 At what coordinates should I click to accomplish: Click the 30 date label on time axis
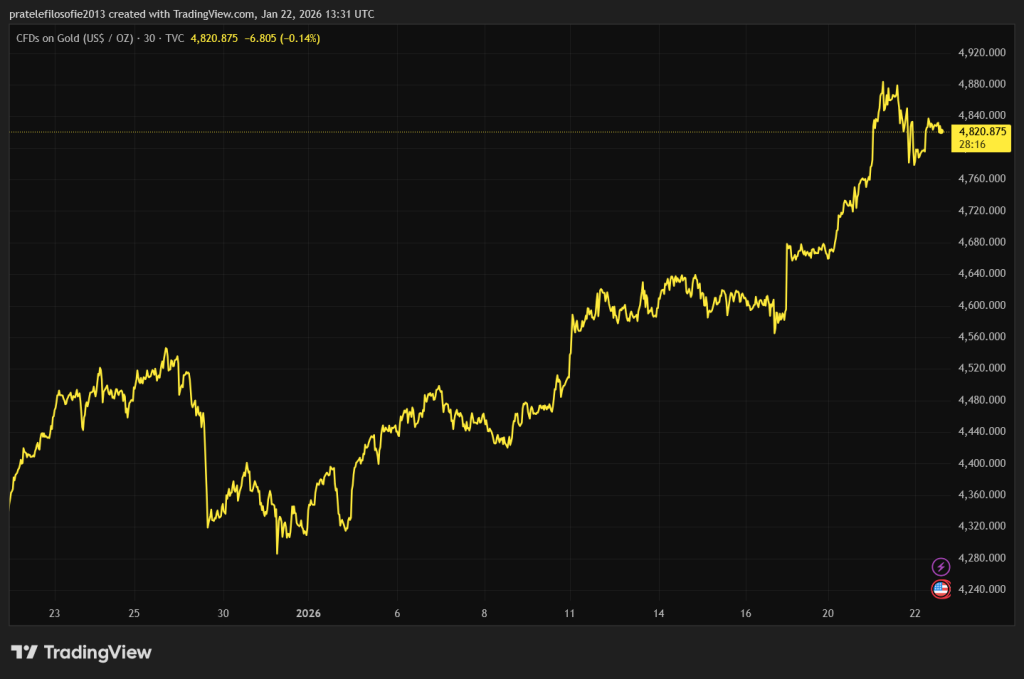pos(223,613)
